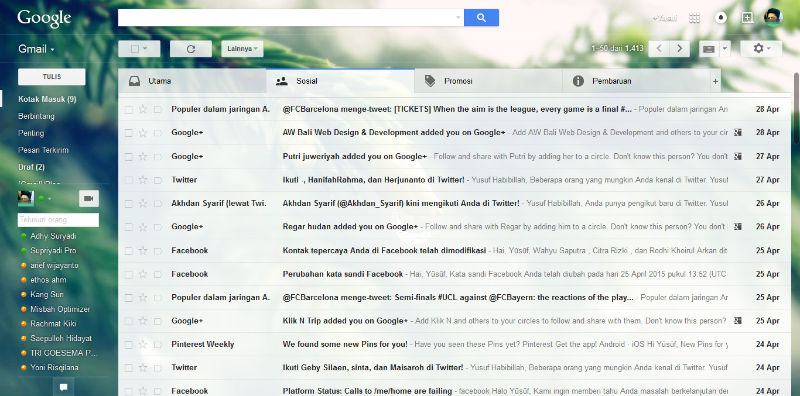The width and height of the screenshot is (800, 396).
Task: Switch to the Sosial tab
Action: coord(340,81)
